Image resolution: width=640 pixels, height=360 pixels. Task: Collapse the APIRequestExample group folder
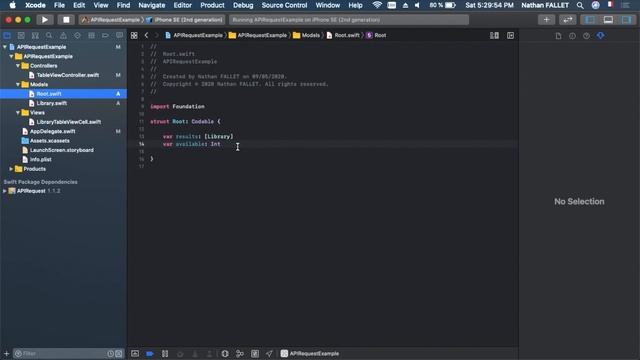(11, 56)
